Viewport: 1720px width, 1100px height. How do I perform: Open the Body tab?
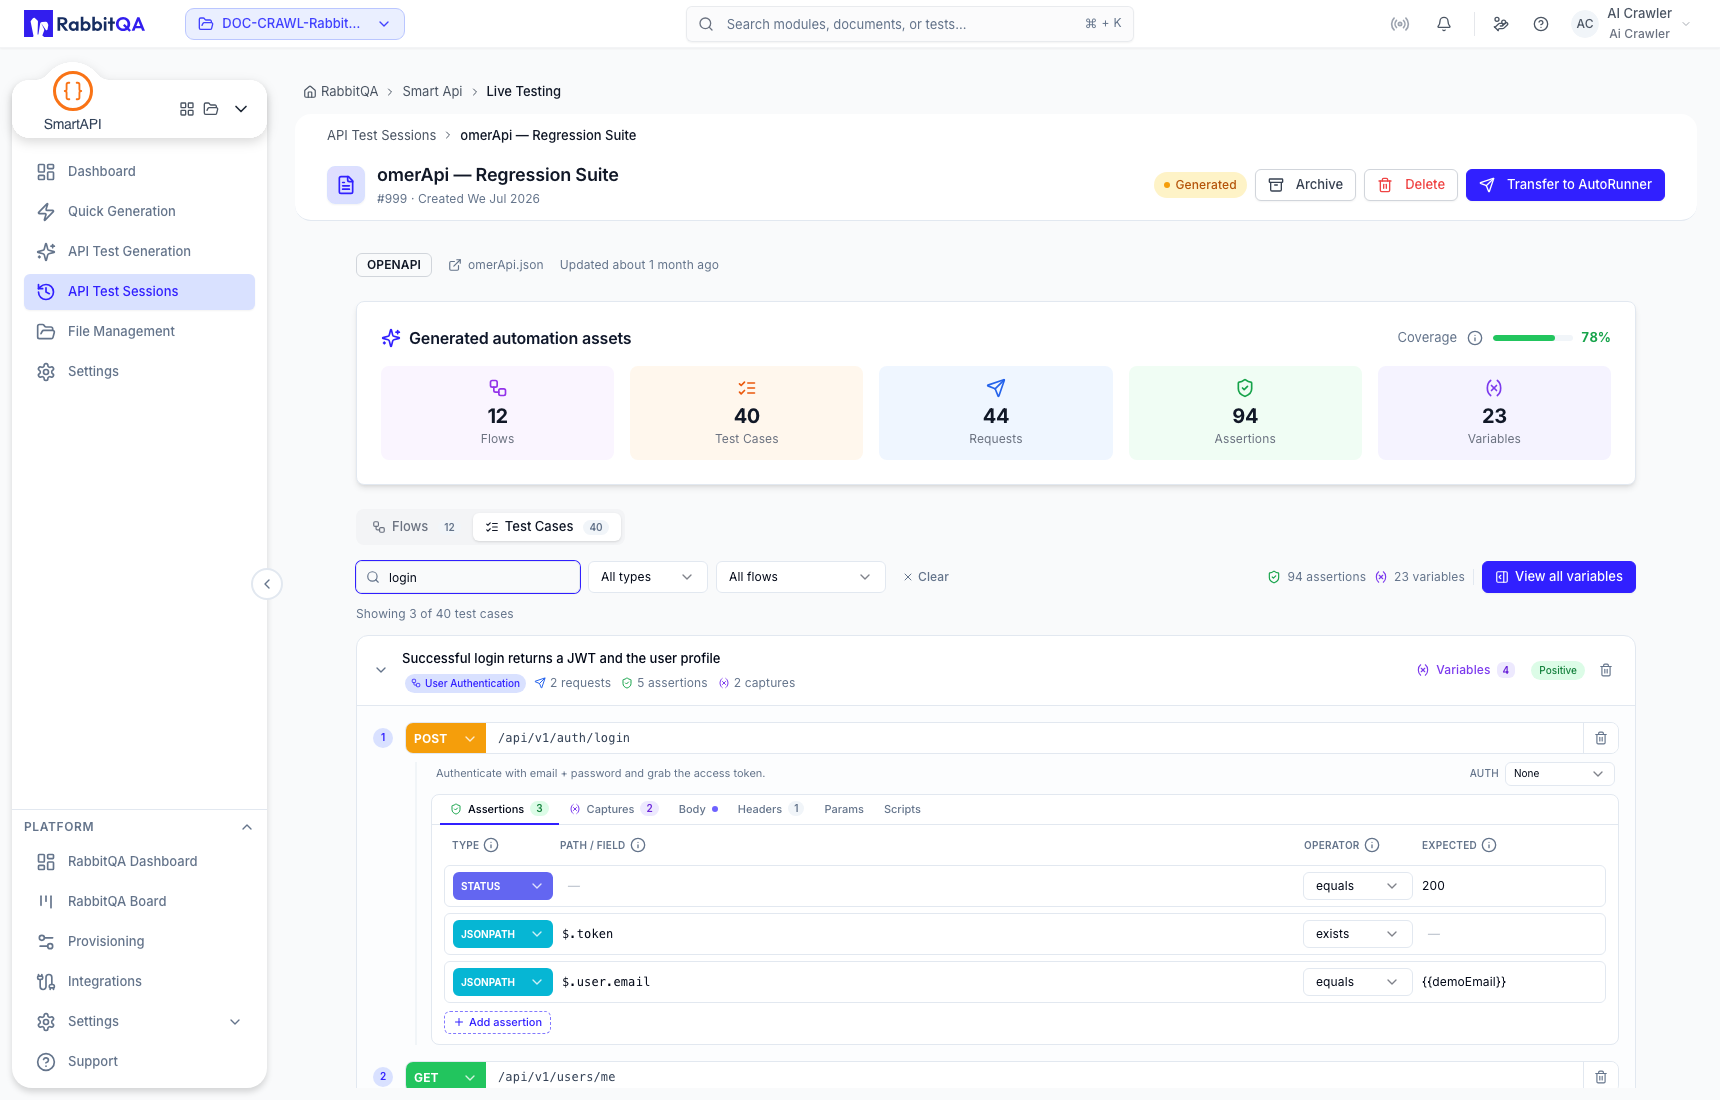tap(698, 809)
